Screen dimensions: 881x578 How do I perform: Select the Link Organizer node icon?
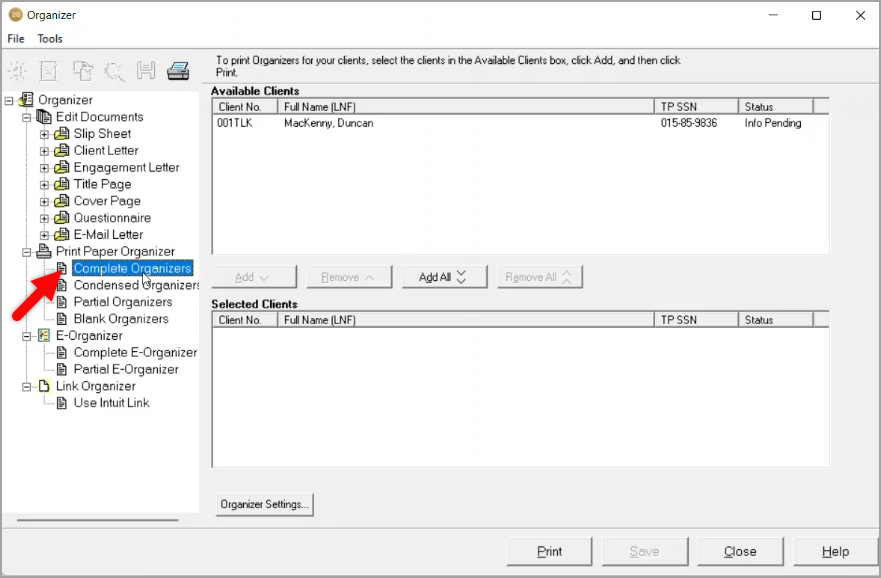pos(44,386)
